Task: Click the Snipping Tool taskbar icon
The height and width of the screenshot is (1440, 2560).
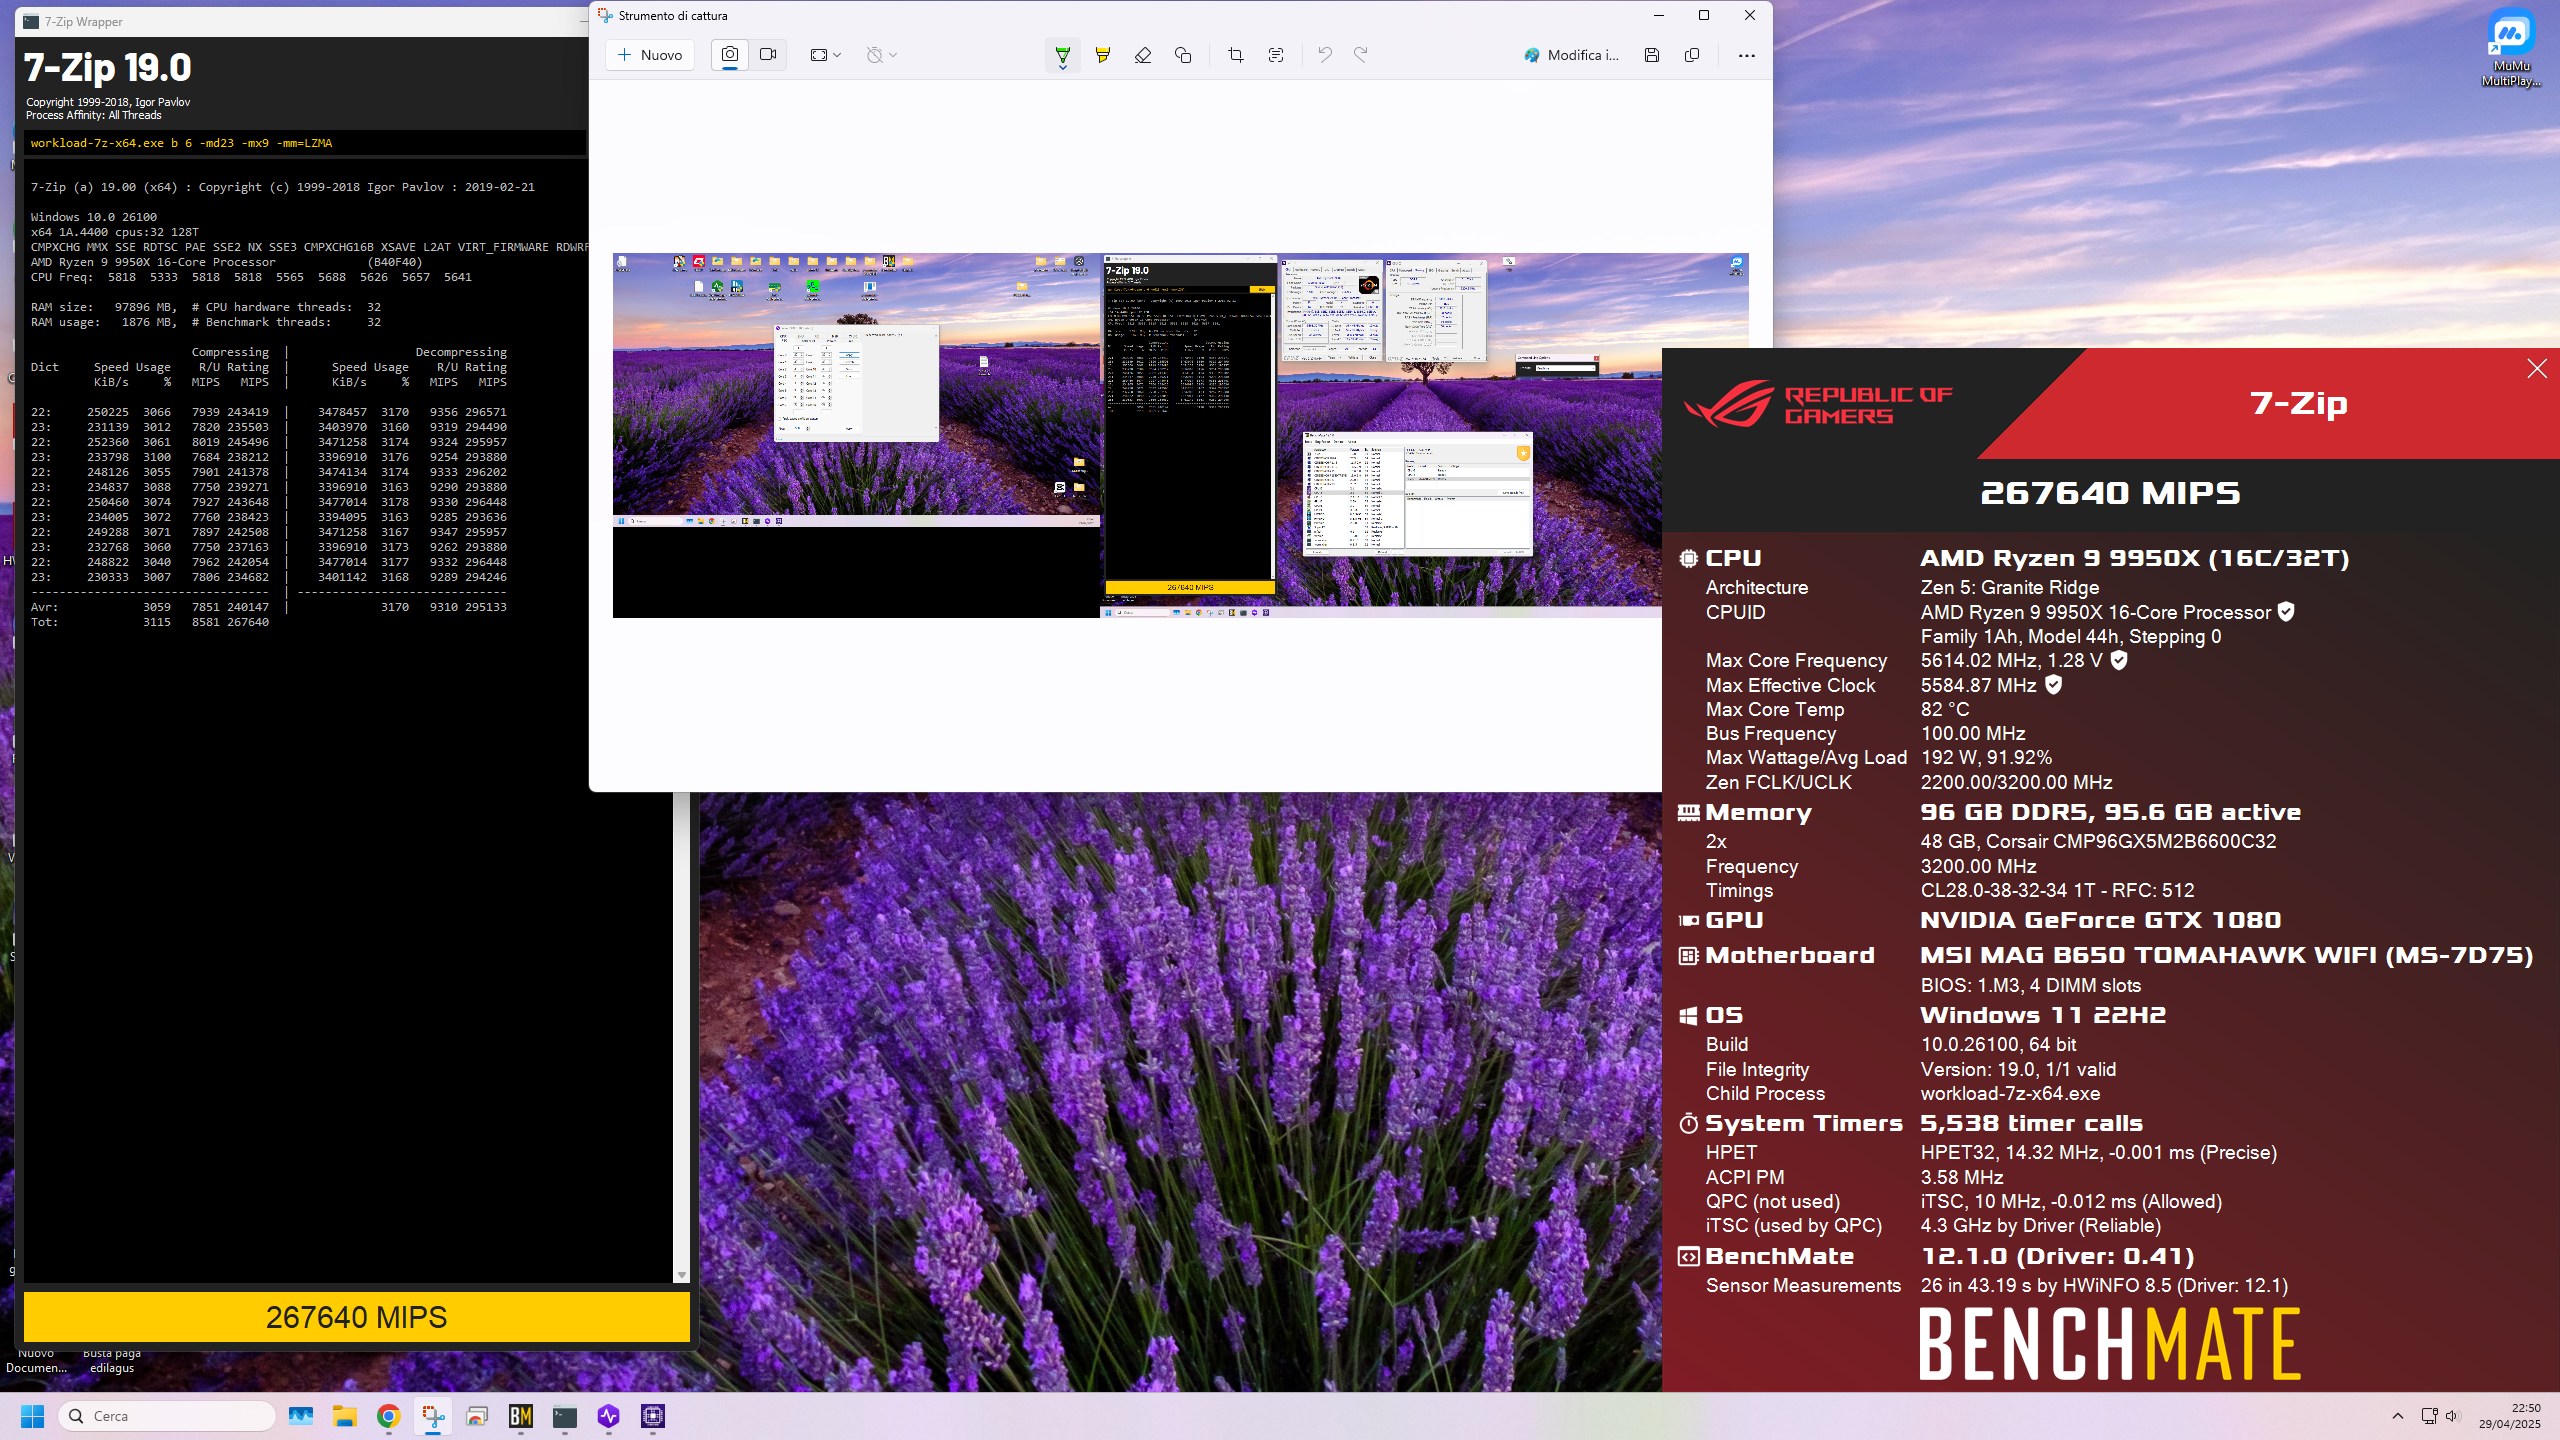Action: click(433, 1416)
